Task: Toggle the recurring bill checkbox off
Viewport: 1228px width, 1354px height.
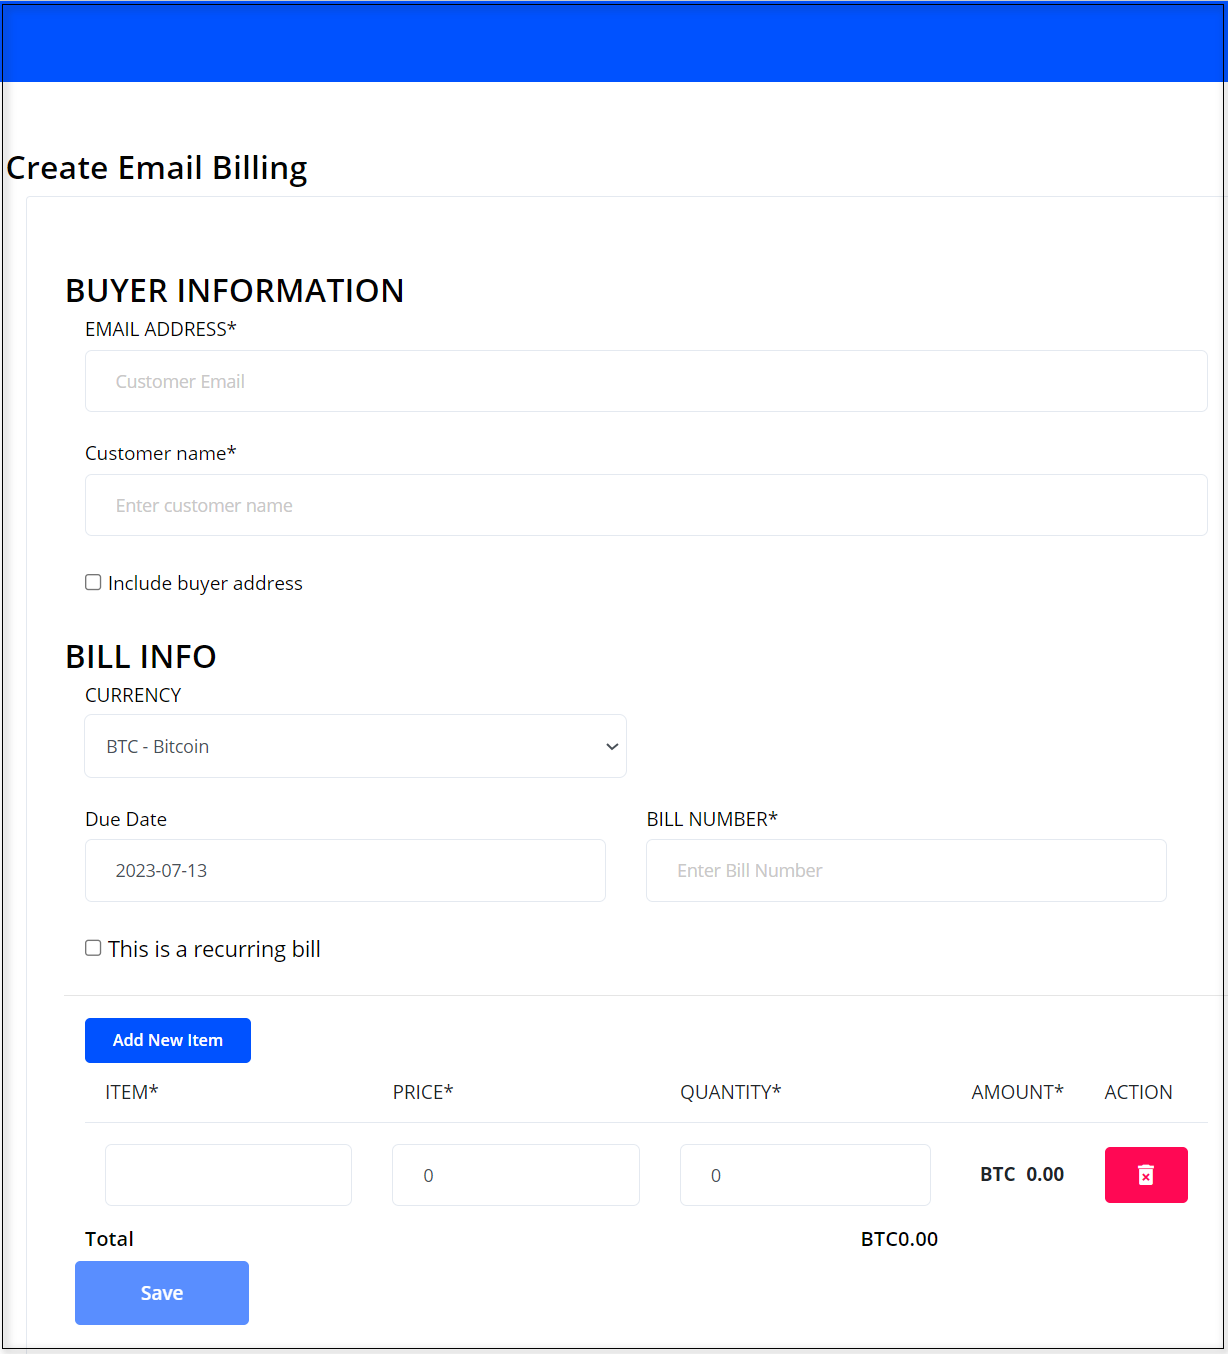Action: click(x=92, y=947)
